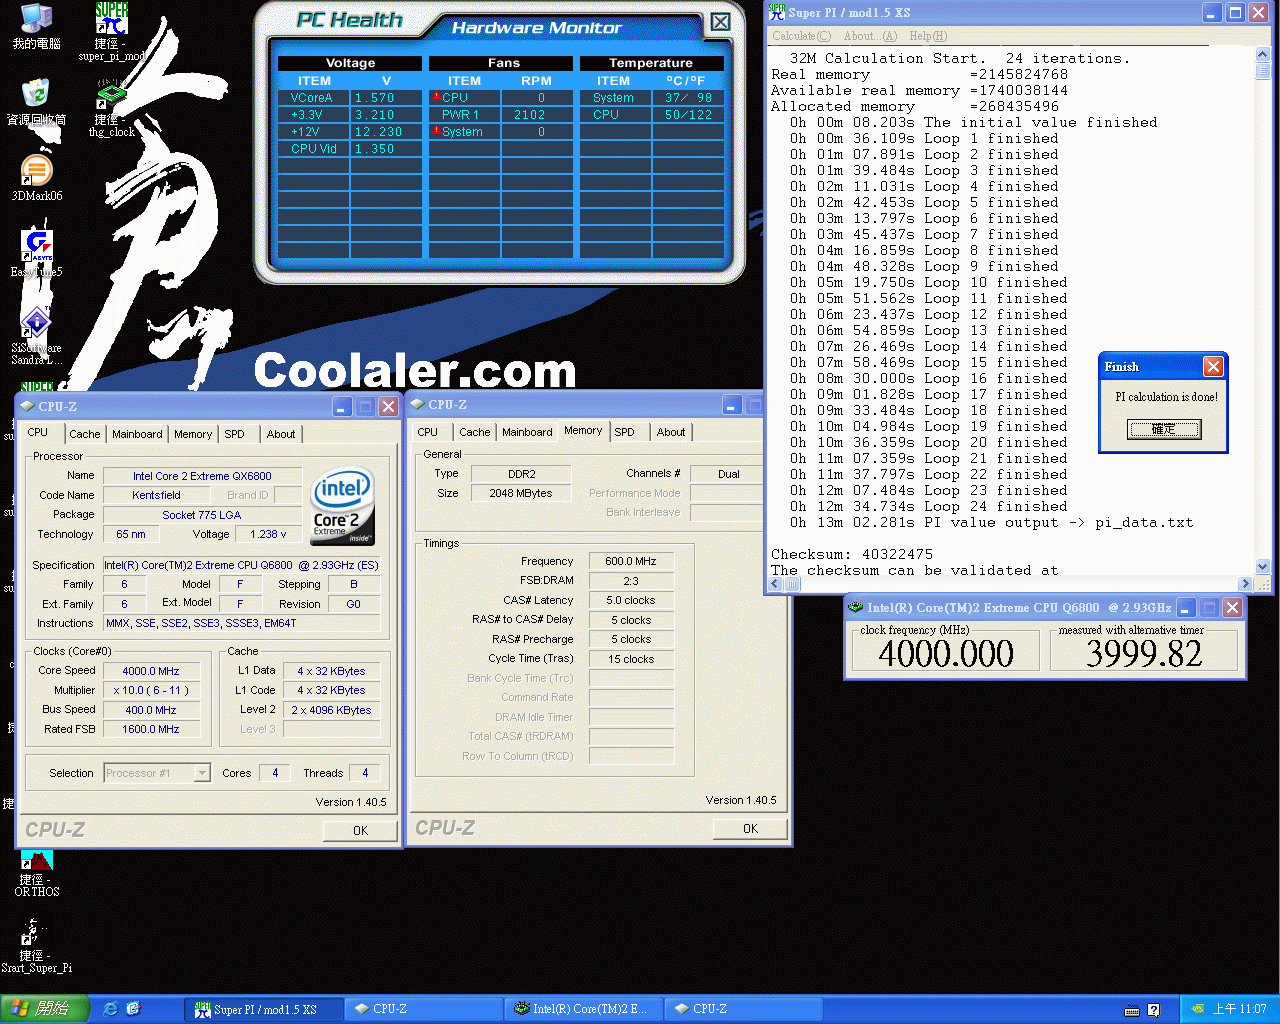Select Mainboard tab in right CPU-Z window
This screenshot has height=1024, width=1280.
tap(527, 432)
